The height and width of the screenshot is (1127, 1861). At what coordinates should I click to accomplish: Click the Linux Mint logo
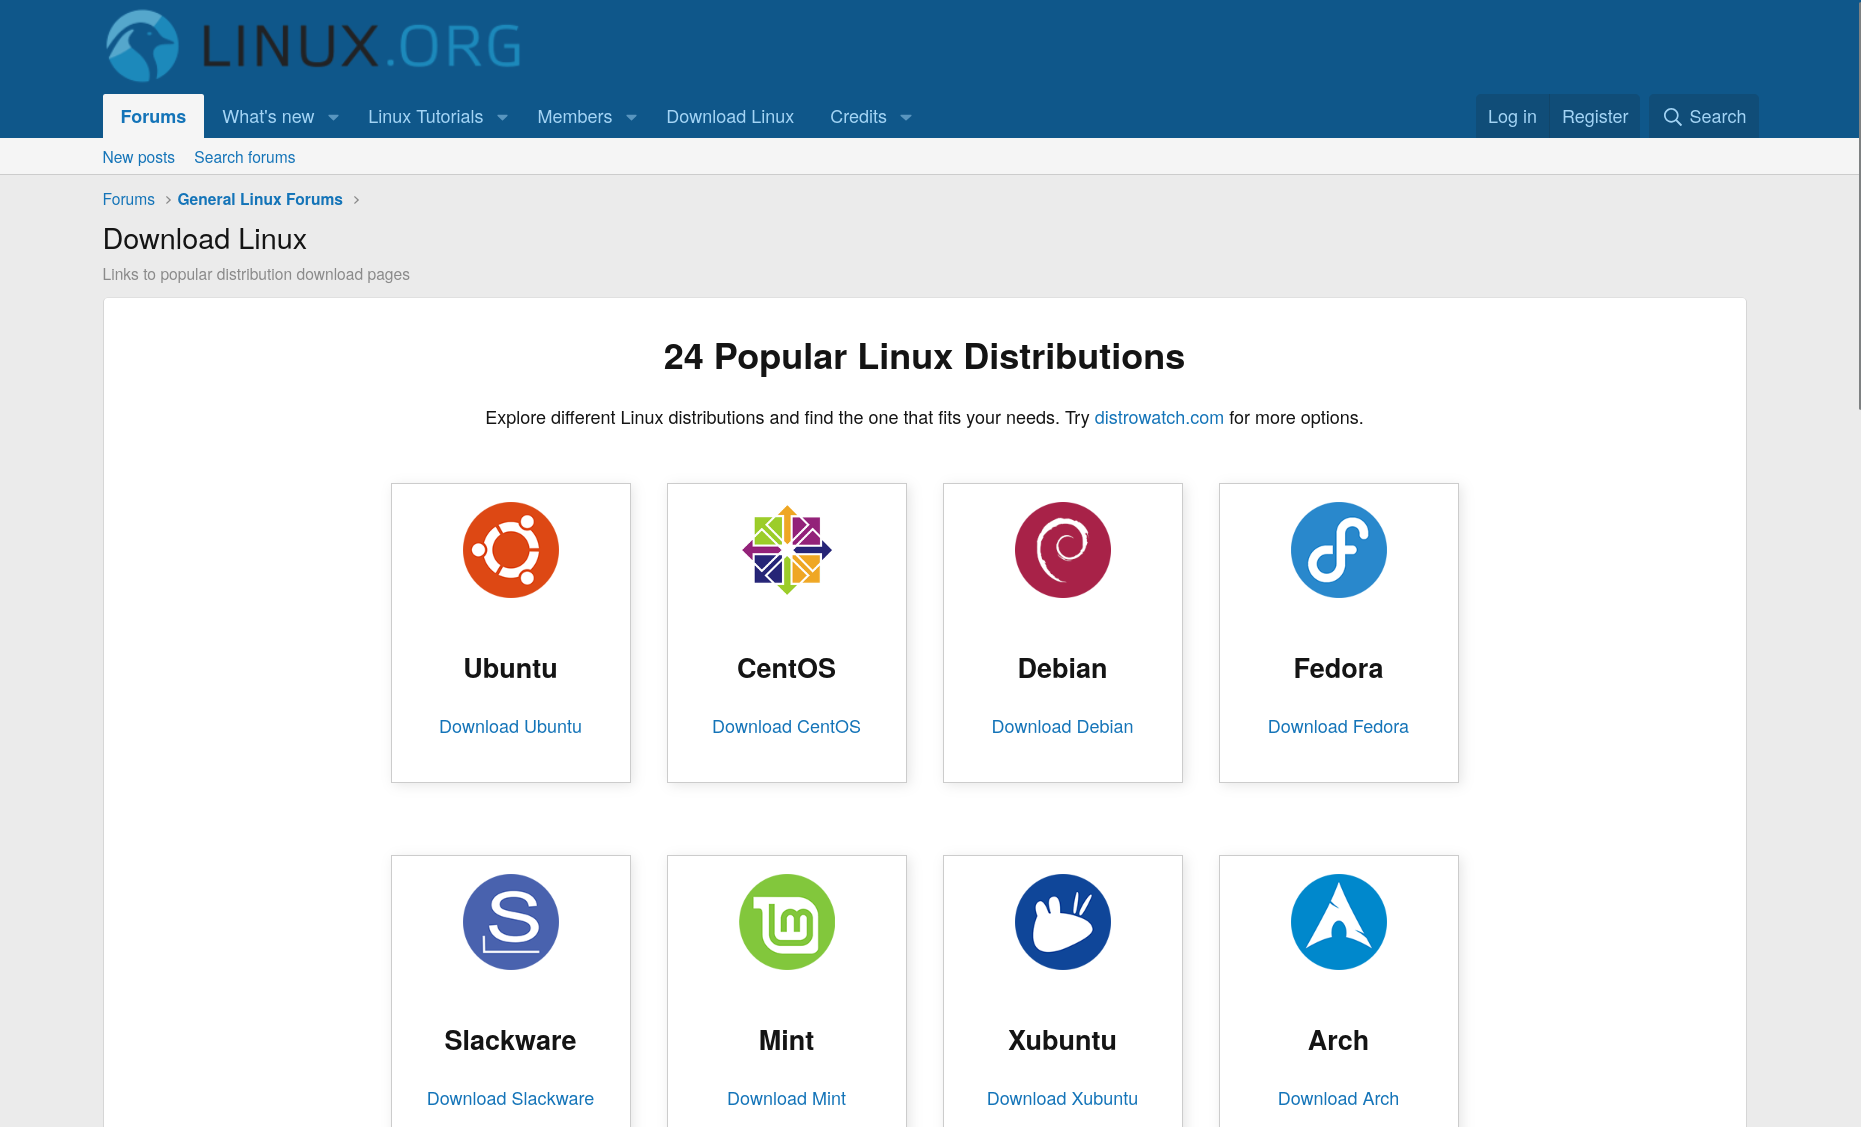tap(786, 922)
